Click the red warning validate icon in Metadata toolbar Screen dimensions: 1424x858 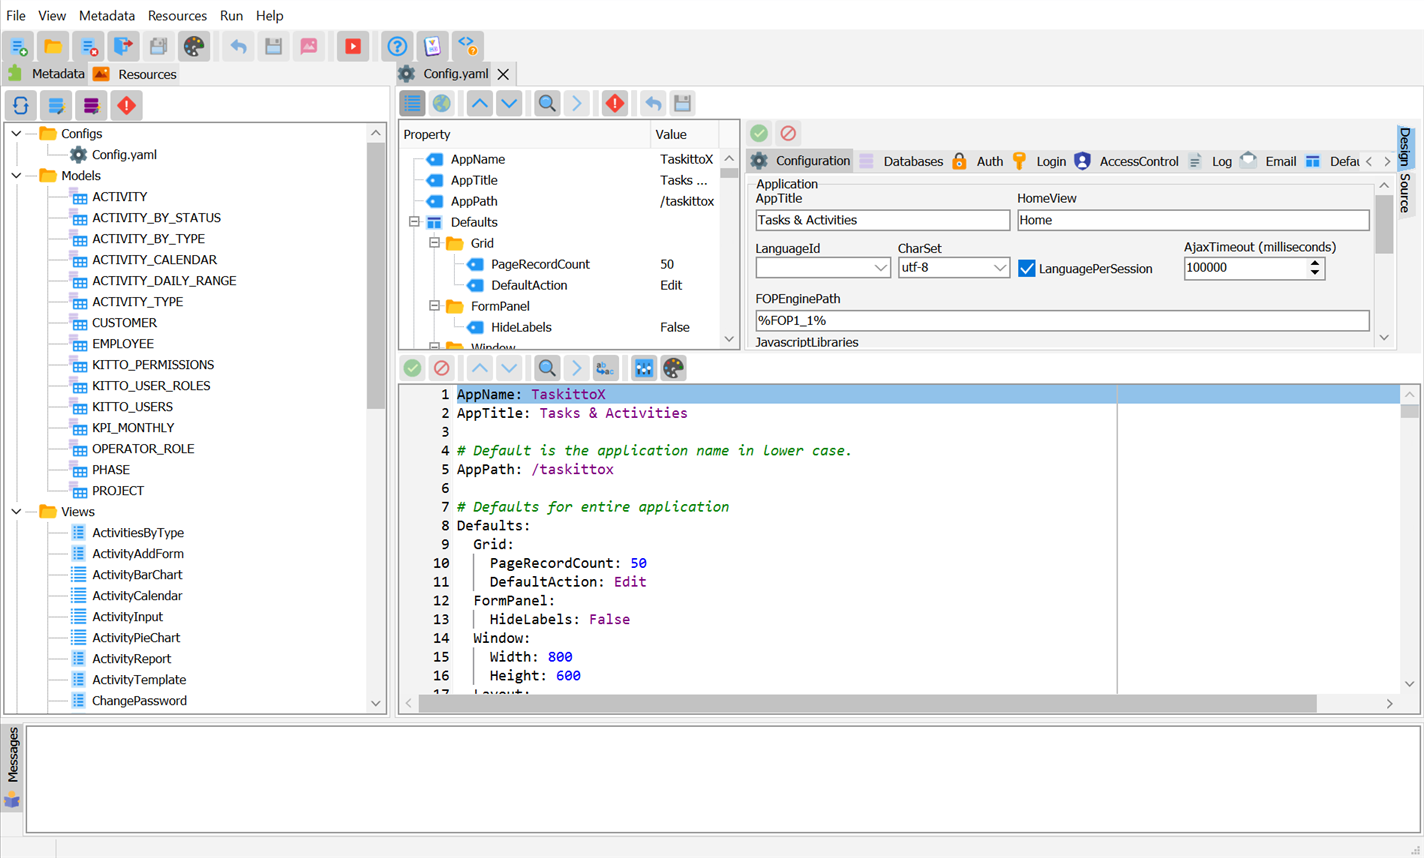click(126, 105)
